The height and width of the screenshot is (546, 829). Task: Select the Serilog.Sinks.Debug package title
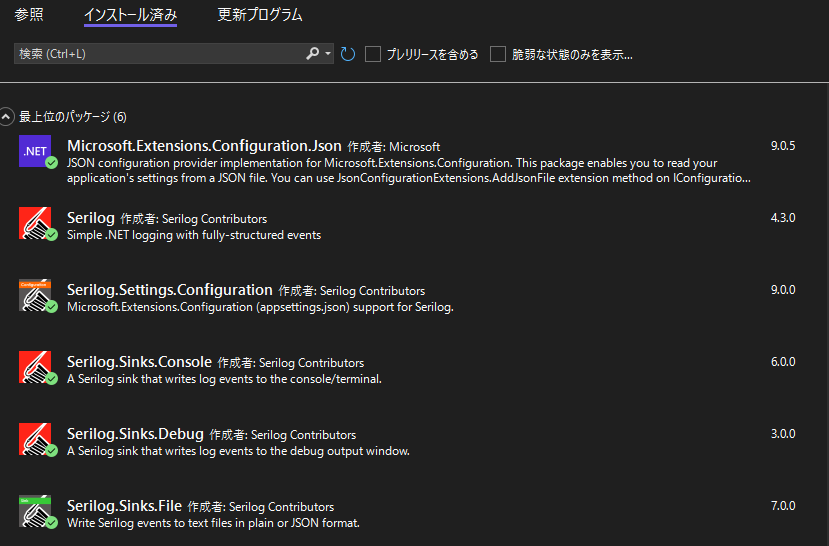[x=135, y=433]
